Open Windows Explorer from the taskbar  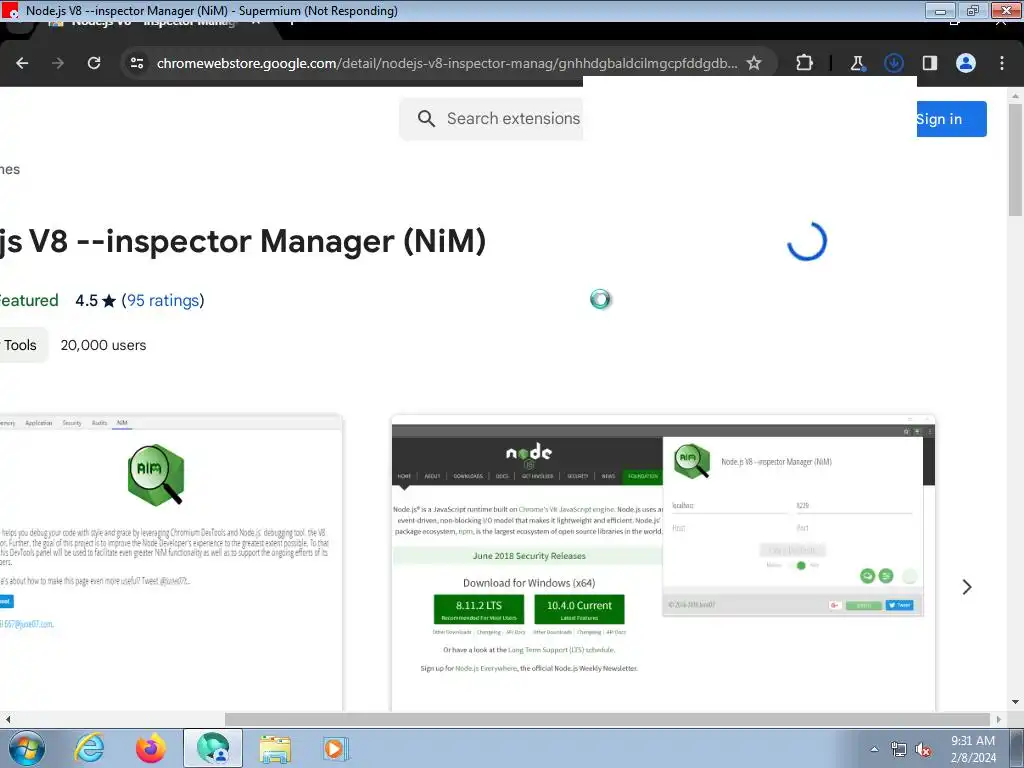(x=275, y=748)
